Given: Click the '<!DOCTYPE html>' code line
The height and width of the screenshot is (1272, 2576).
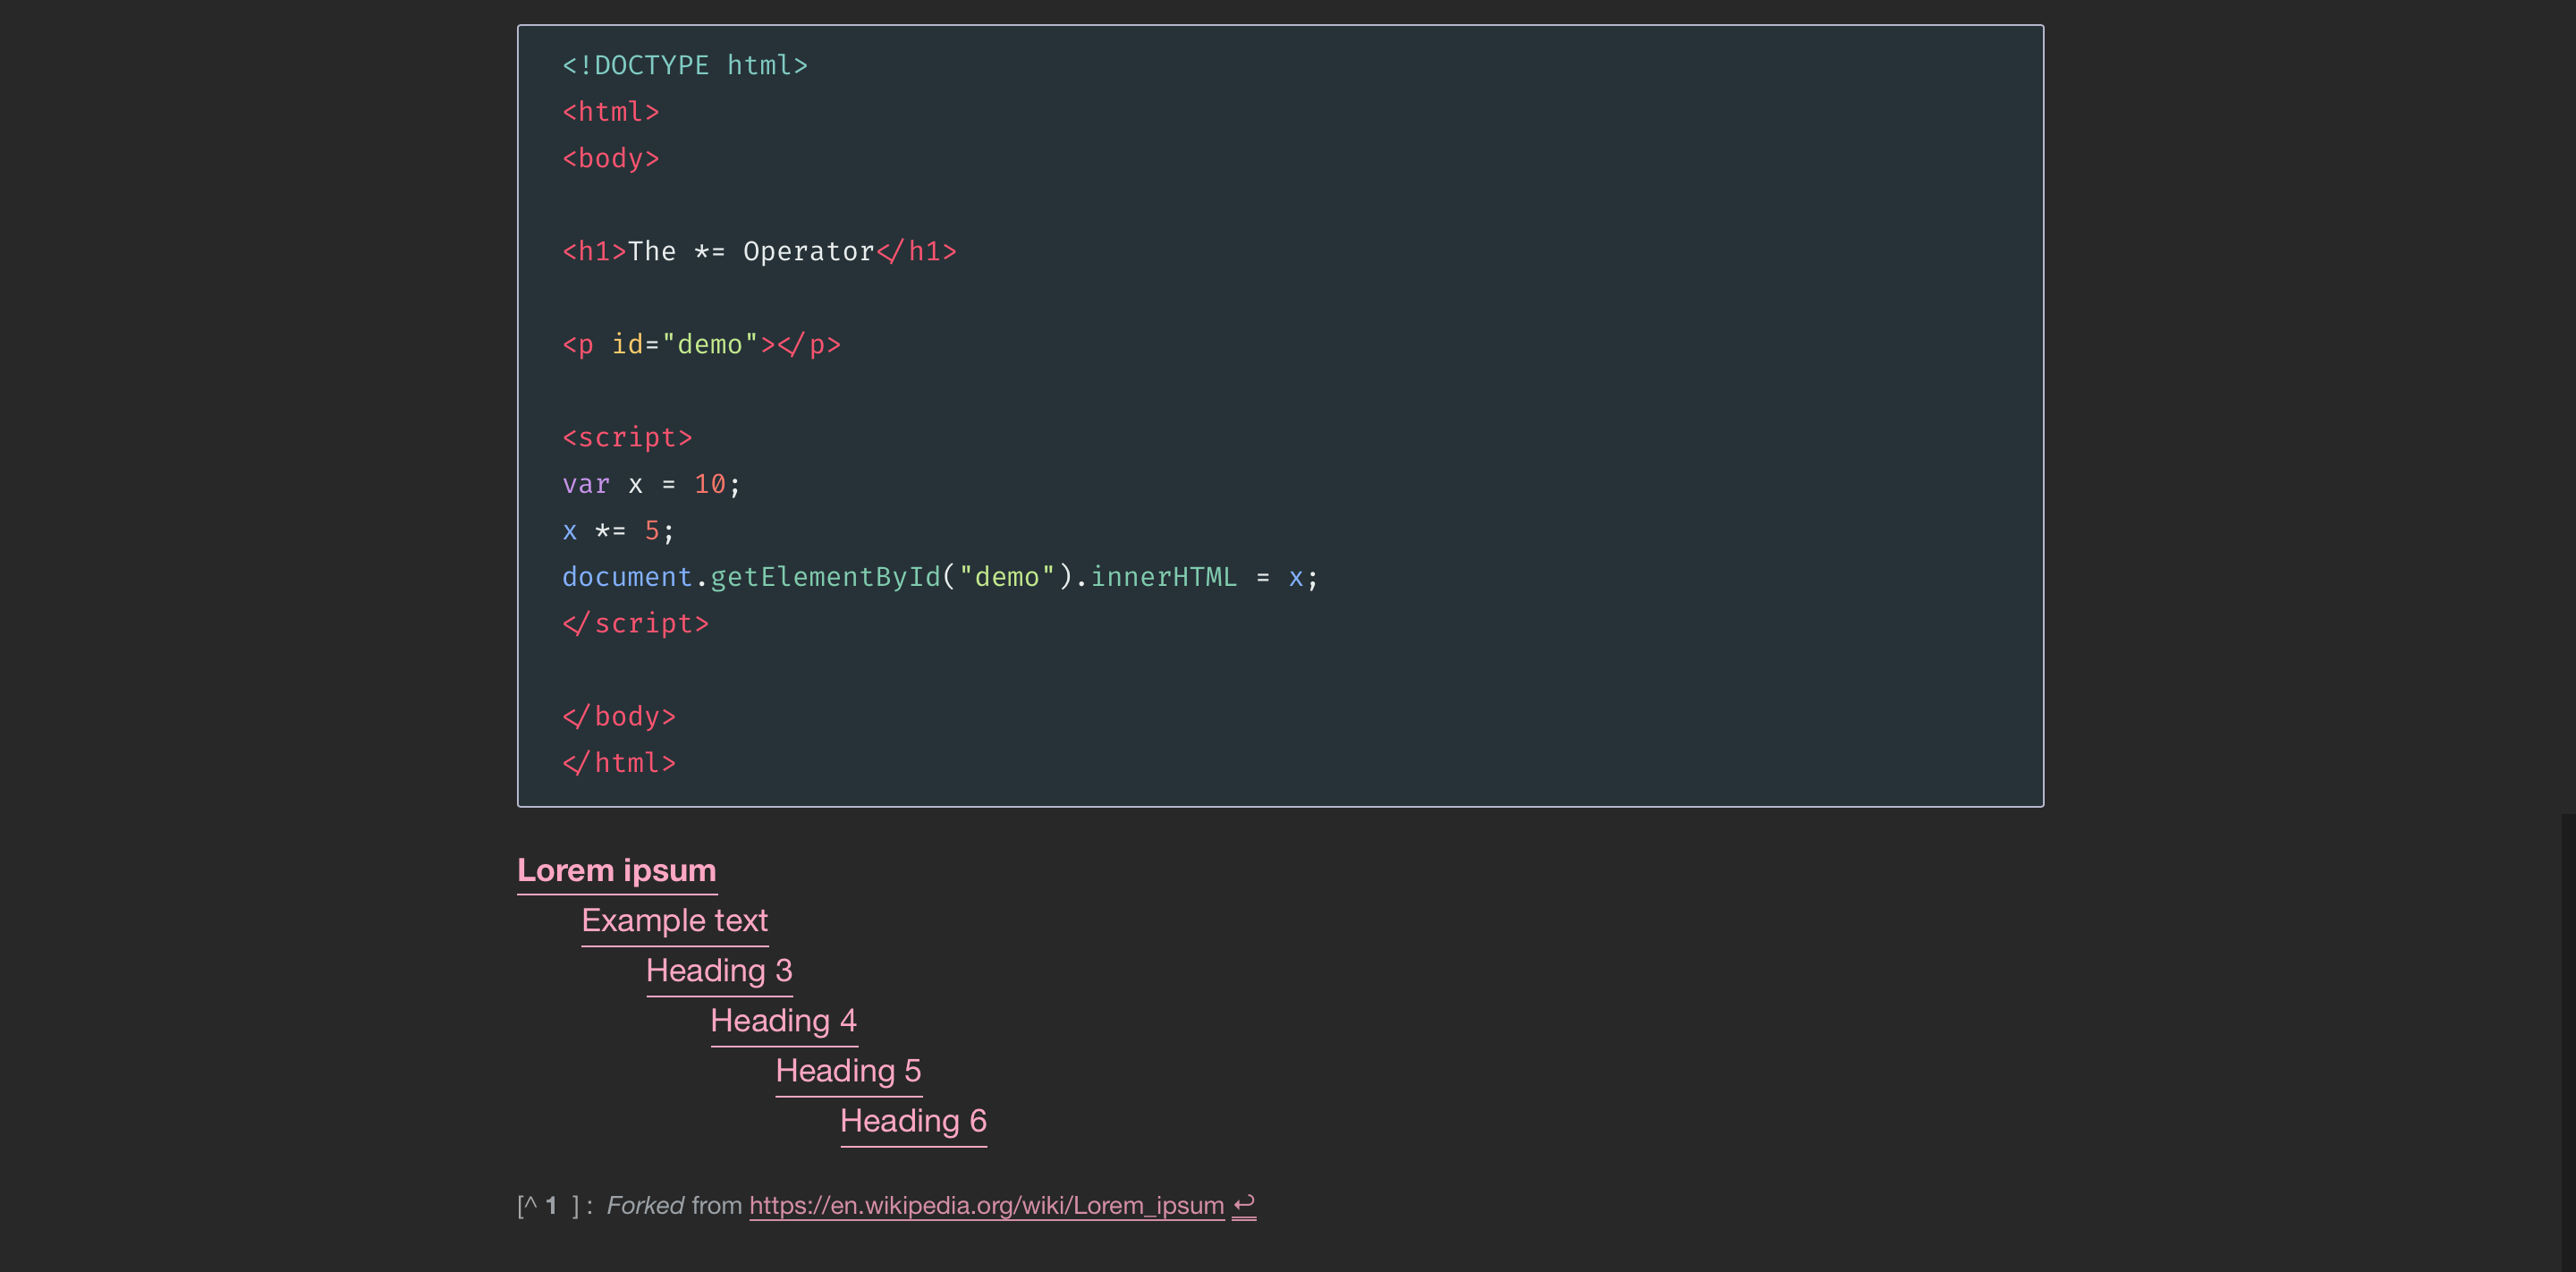Looking at the screenshot, I should point(684,65).
